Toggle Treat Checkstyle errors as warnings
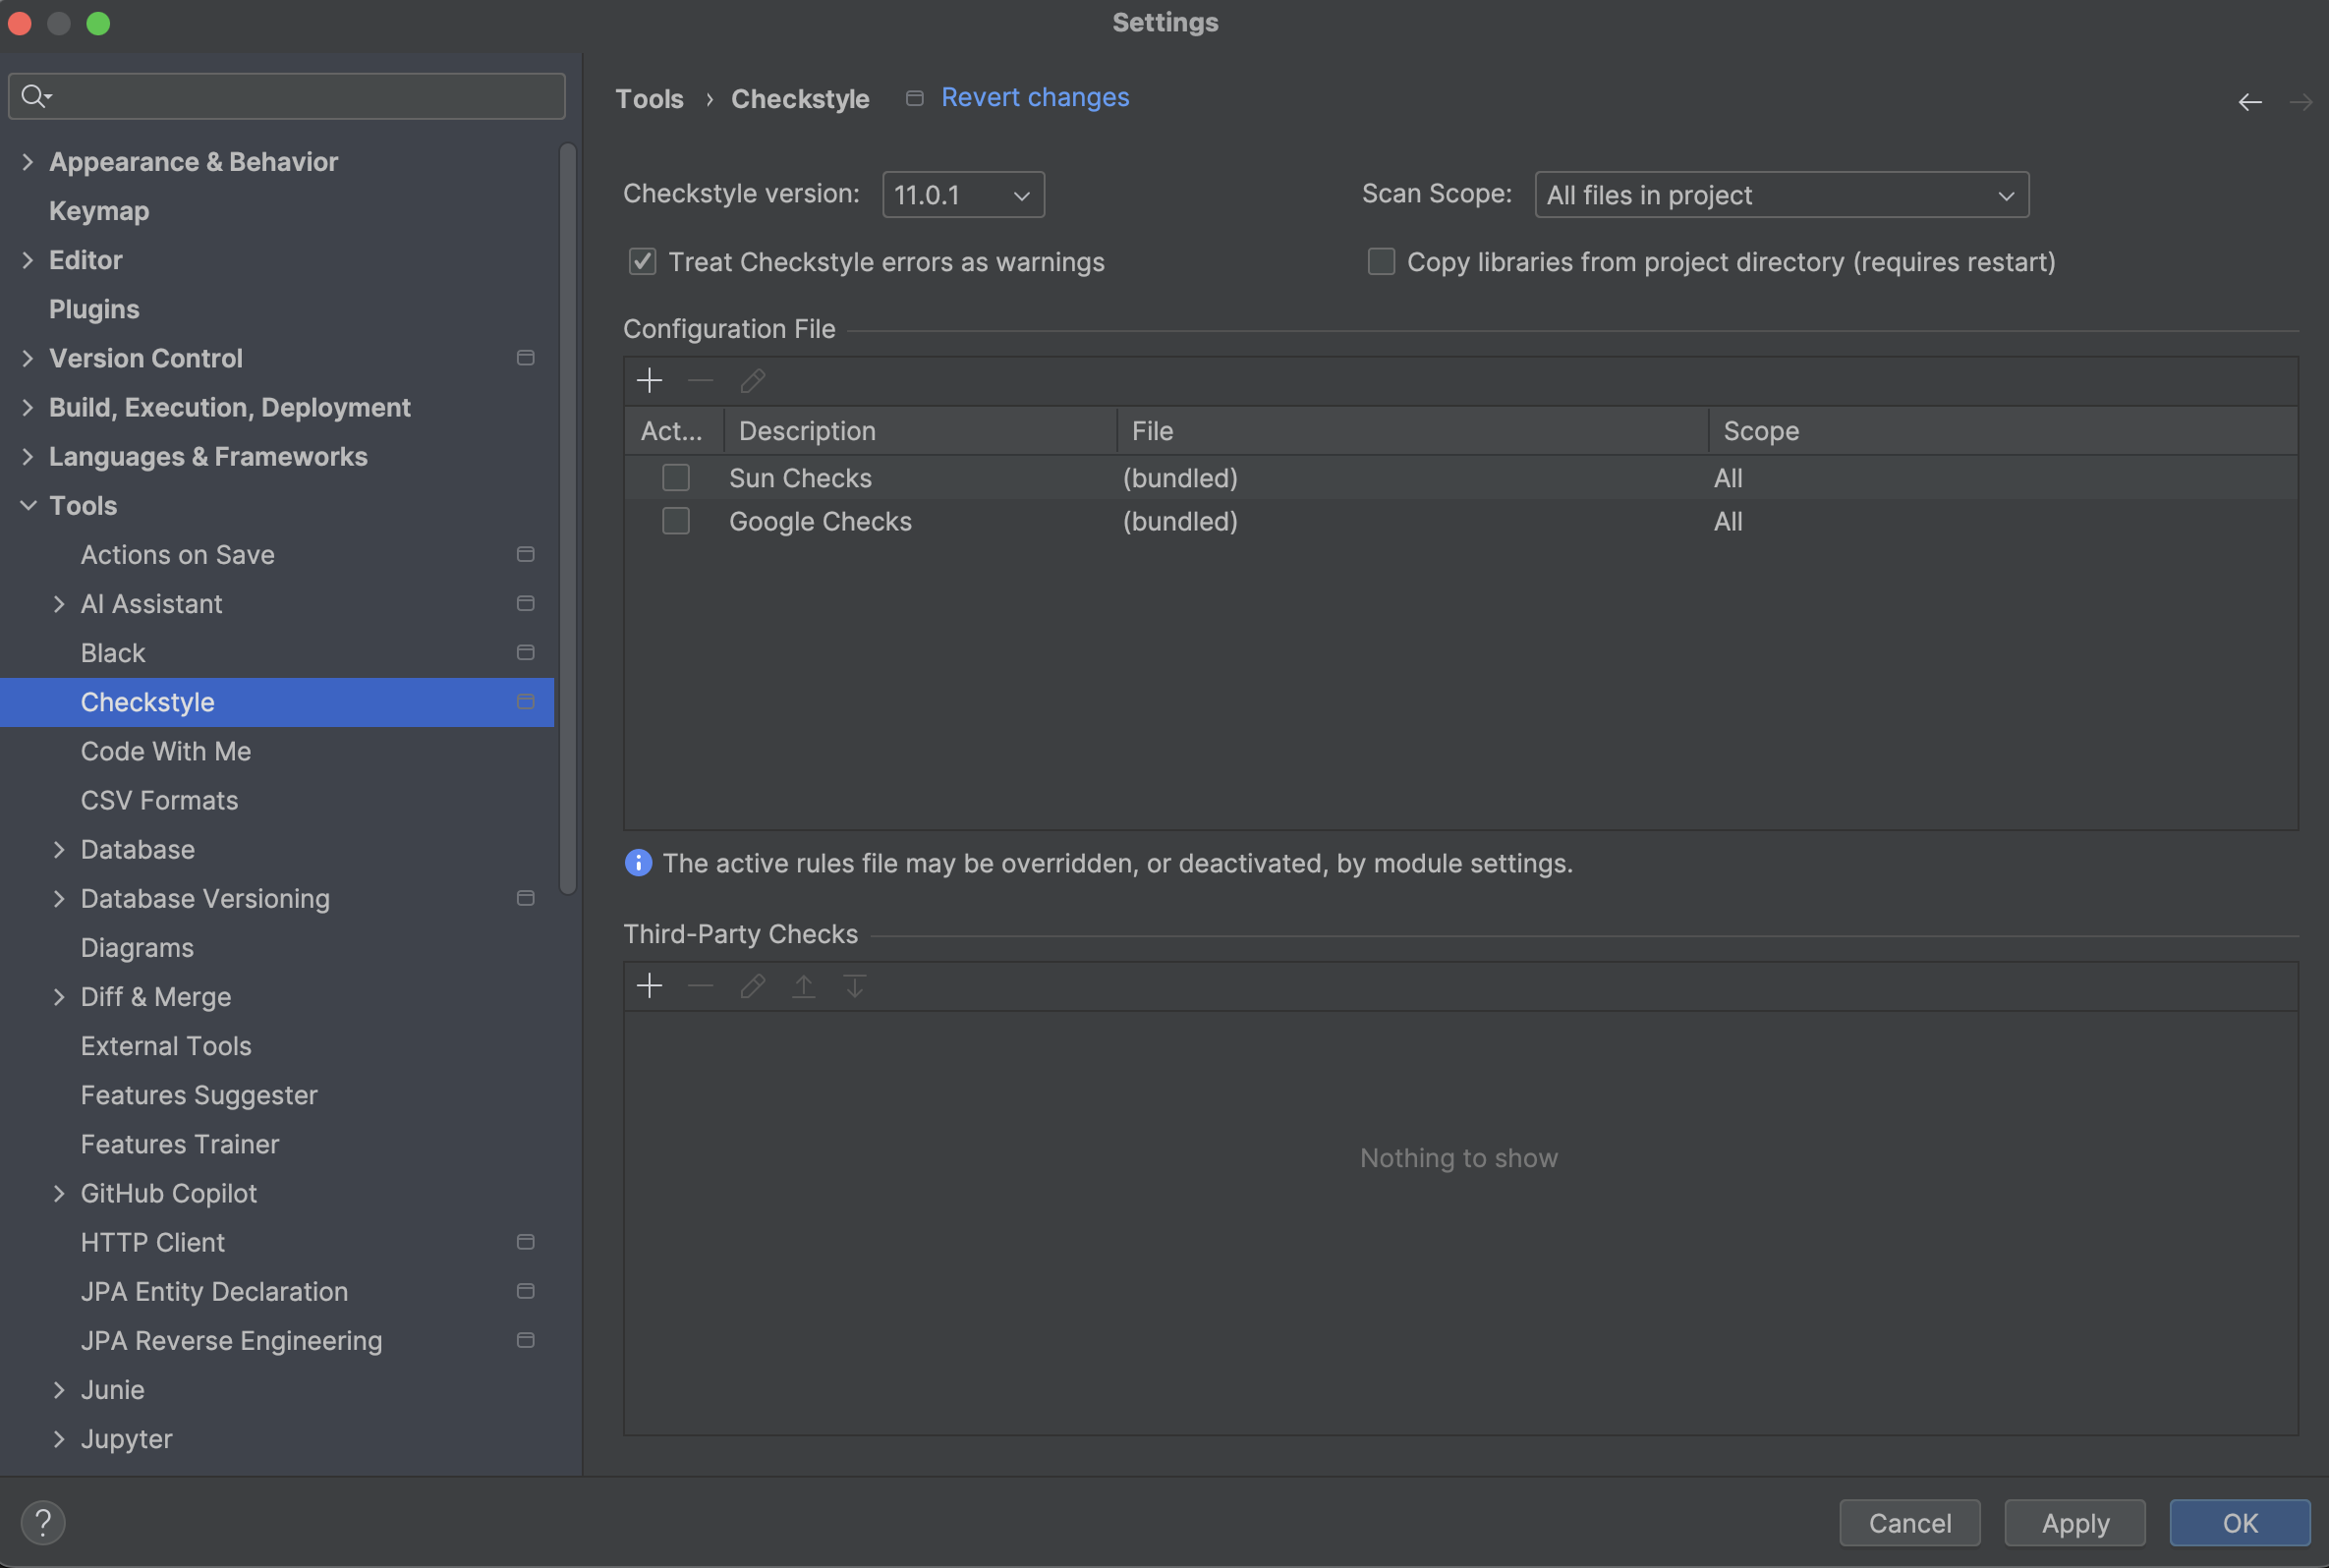 (x=642, y=262)
